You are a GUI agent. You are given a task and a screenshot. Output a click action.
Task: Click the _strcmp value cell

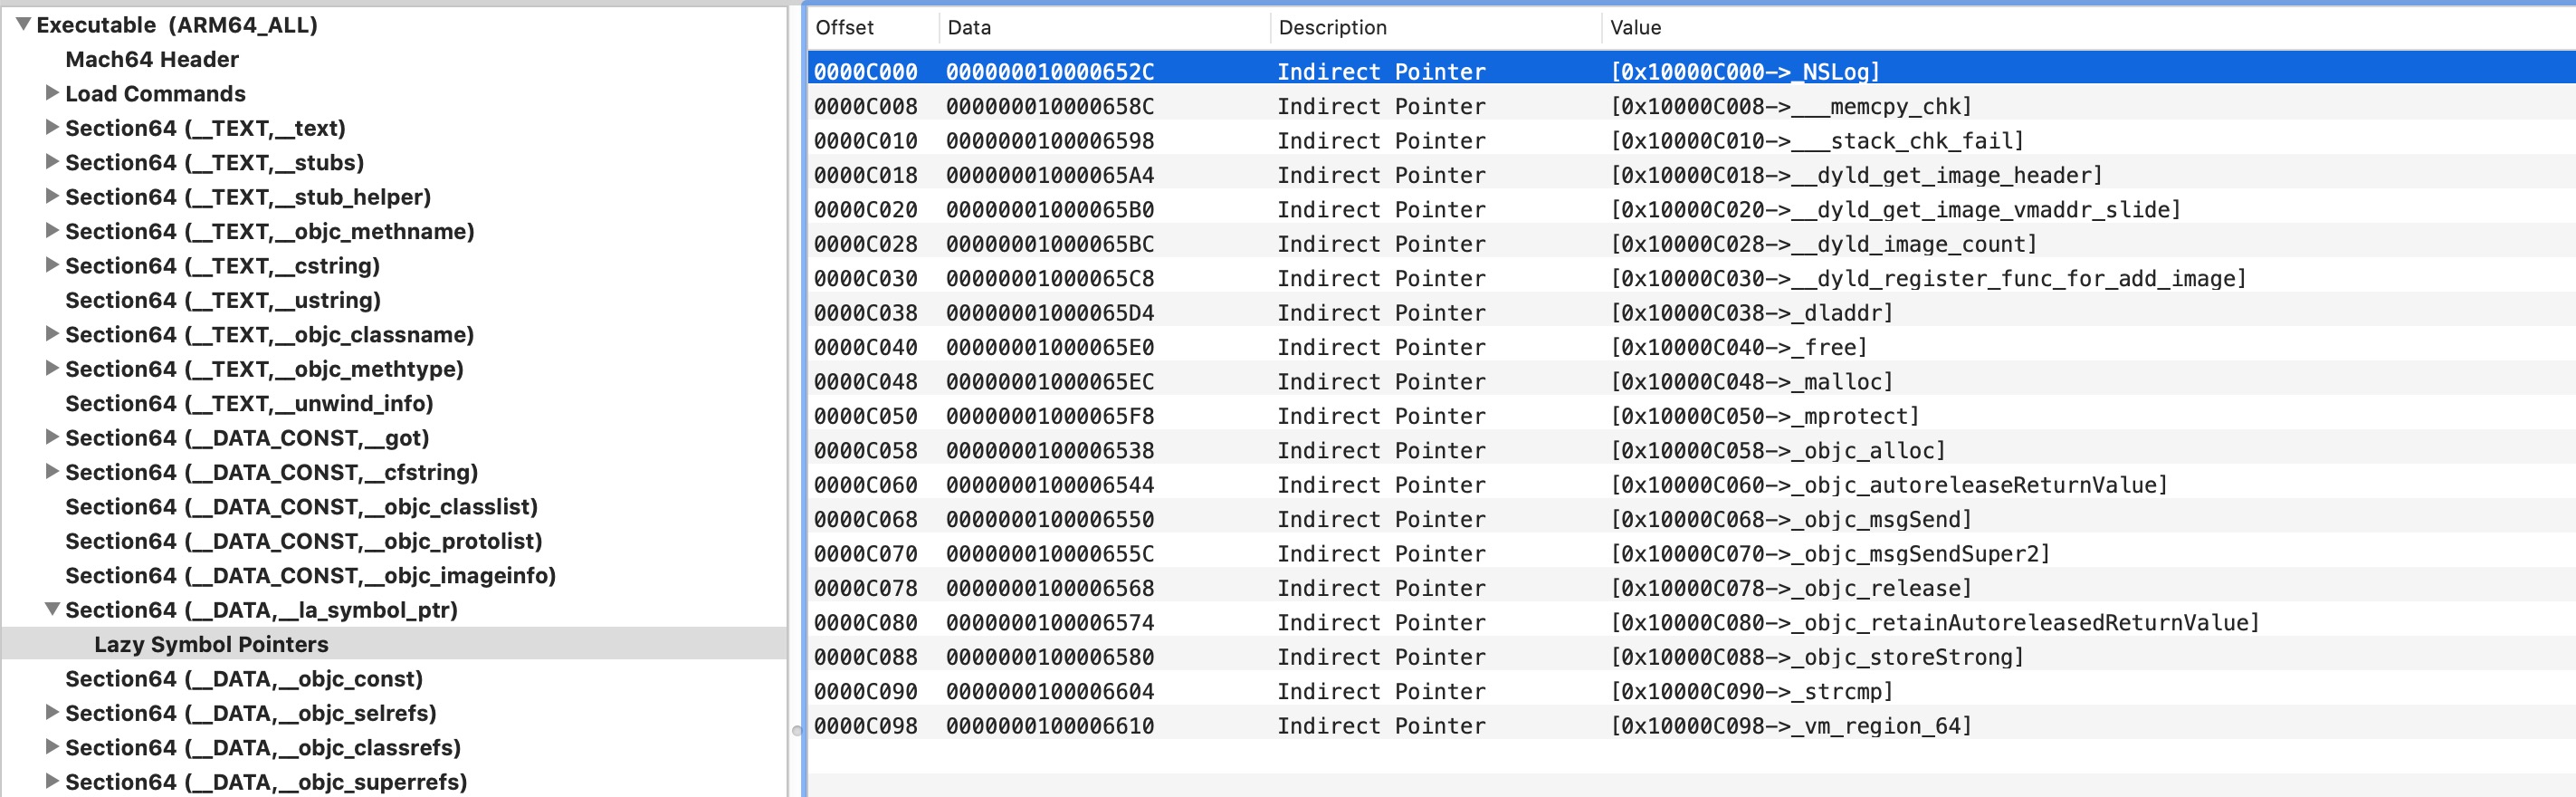1751,691
